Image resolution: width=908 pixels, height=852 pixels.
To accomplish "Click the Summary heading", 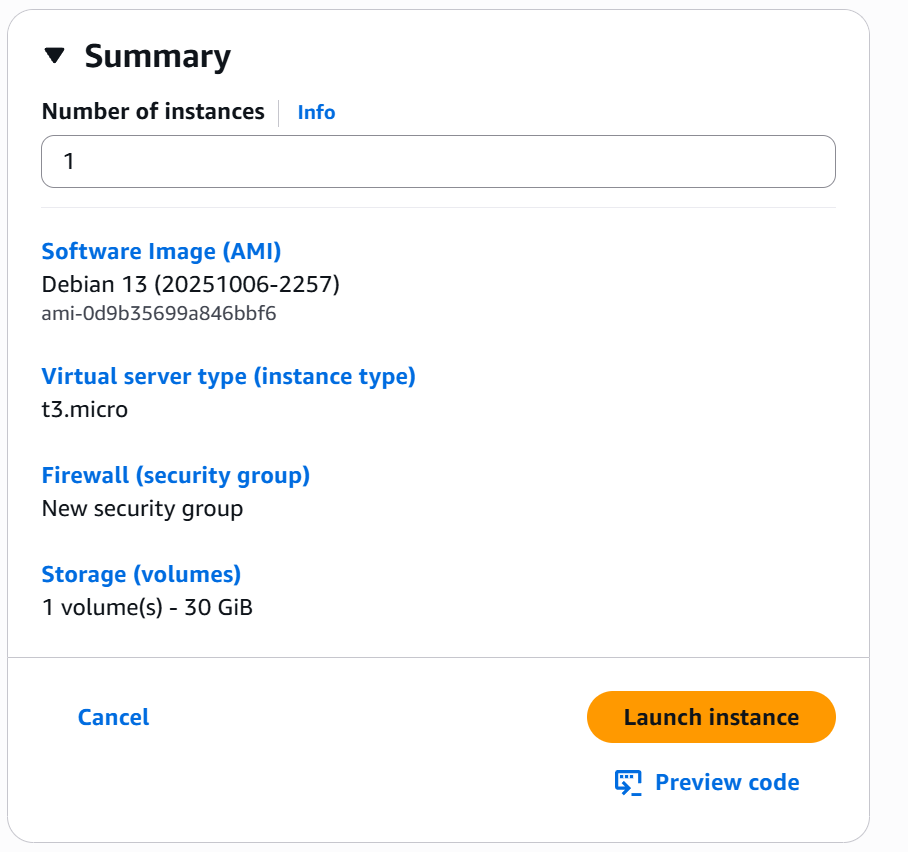I will 158,56.
